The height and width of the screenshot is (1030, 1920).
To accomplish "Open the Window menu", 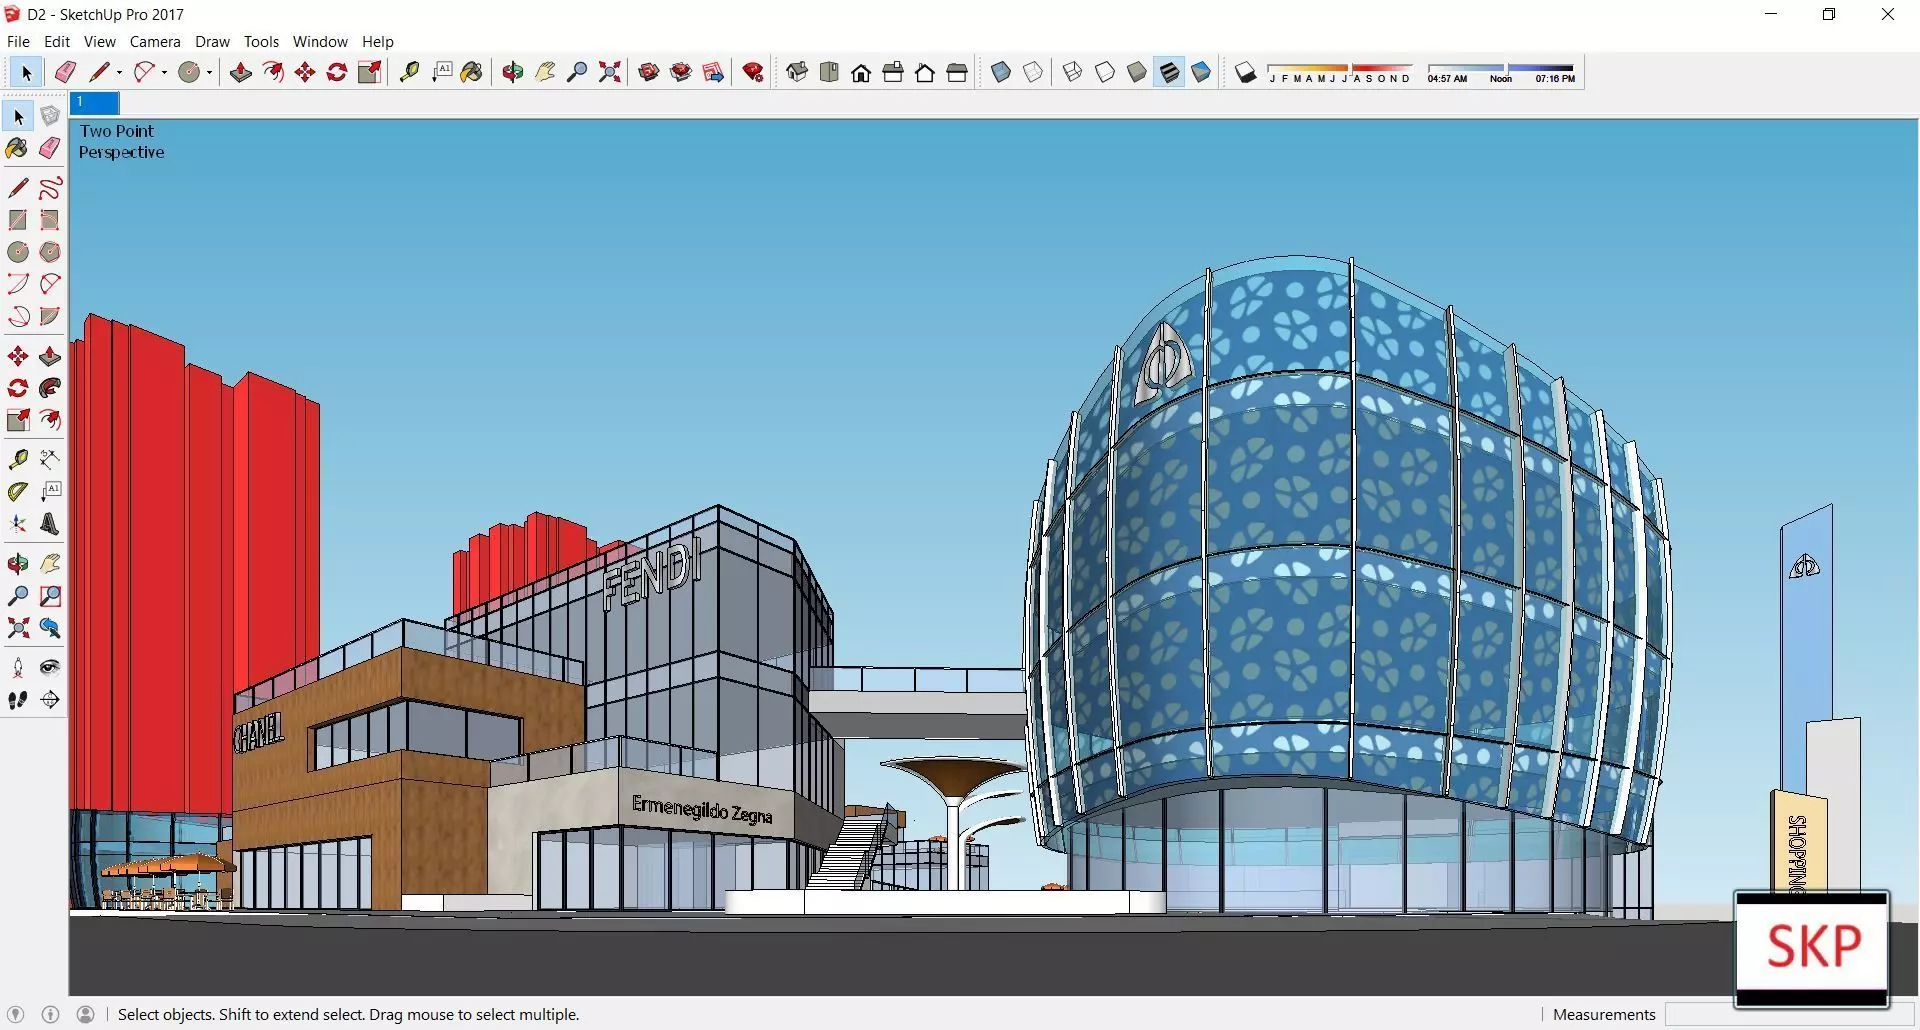I will point(320,41).
